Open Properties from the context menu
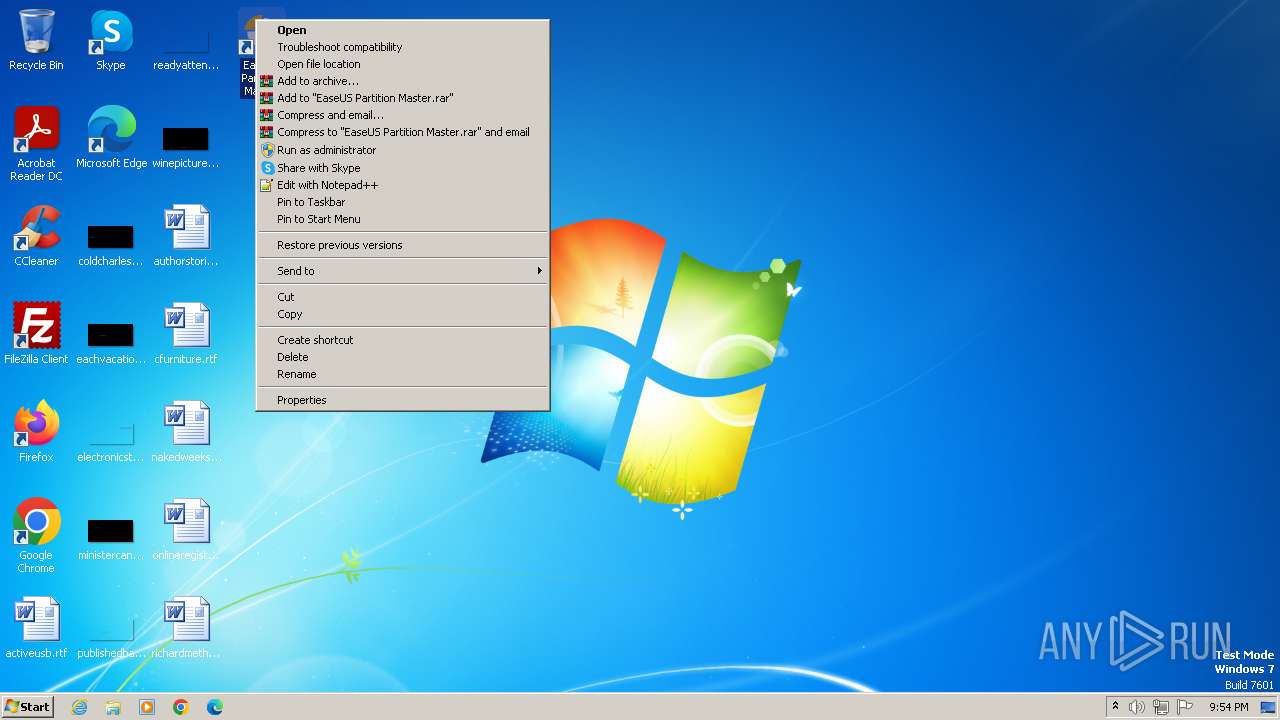The height and width of the screenshot is (720, 1280). (403, 400)
